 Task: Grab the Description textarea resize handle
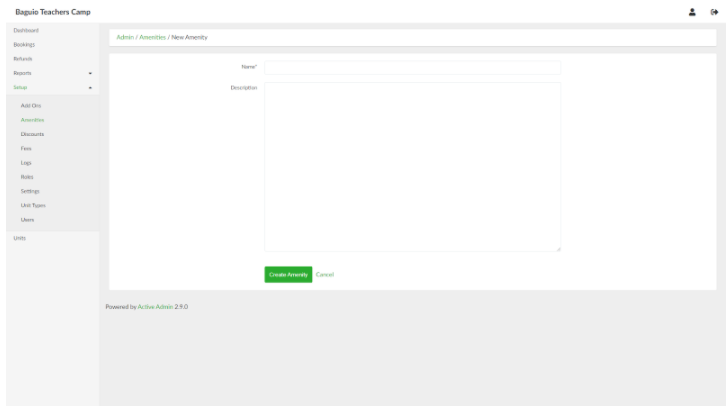point(558,249)
